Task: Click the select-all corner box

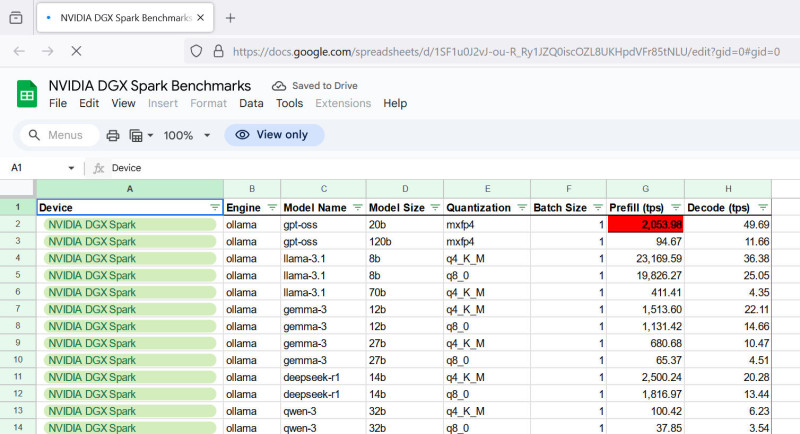Action: click(18, 188)
